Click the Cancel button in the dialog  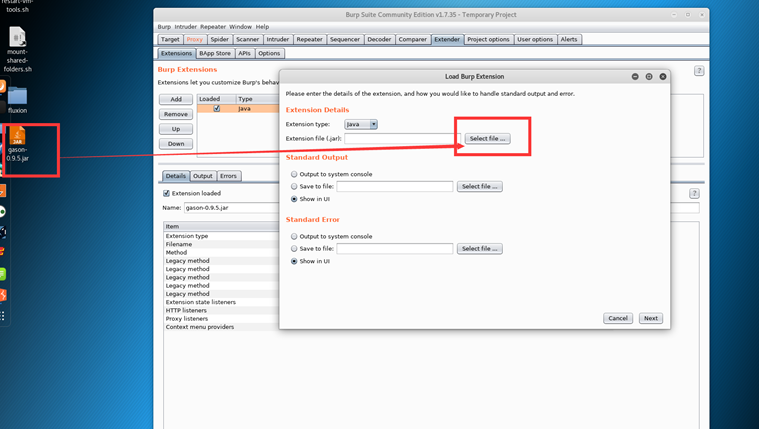coord(618,318)
